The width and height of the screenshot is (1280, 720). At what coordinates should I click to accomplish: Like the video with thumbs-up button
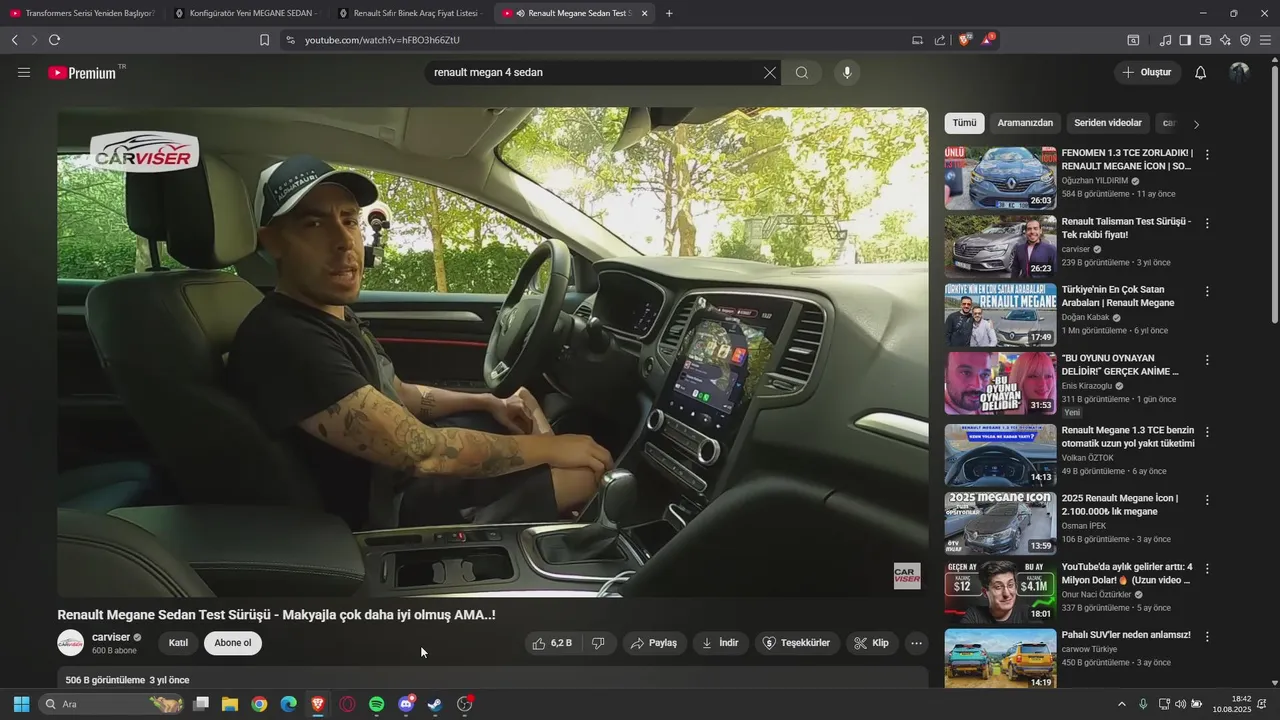point(552,643)
